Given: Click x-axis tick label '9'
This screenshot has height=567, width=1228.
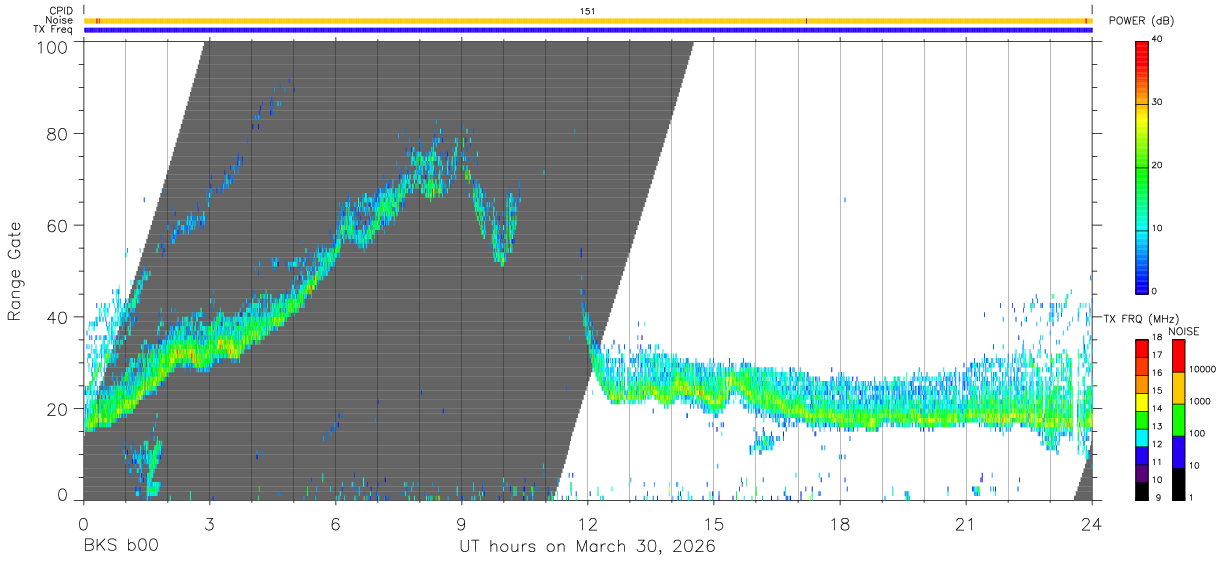Looking at the screenshot, I should click(x=461, y=524).
